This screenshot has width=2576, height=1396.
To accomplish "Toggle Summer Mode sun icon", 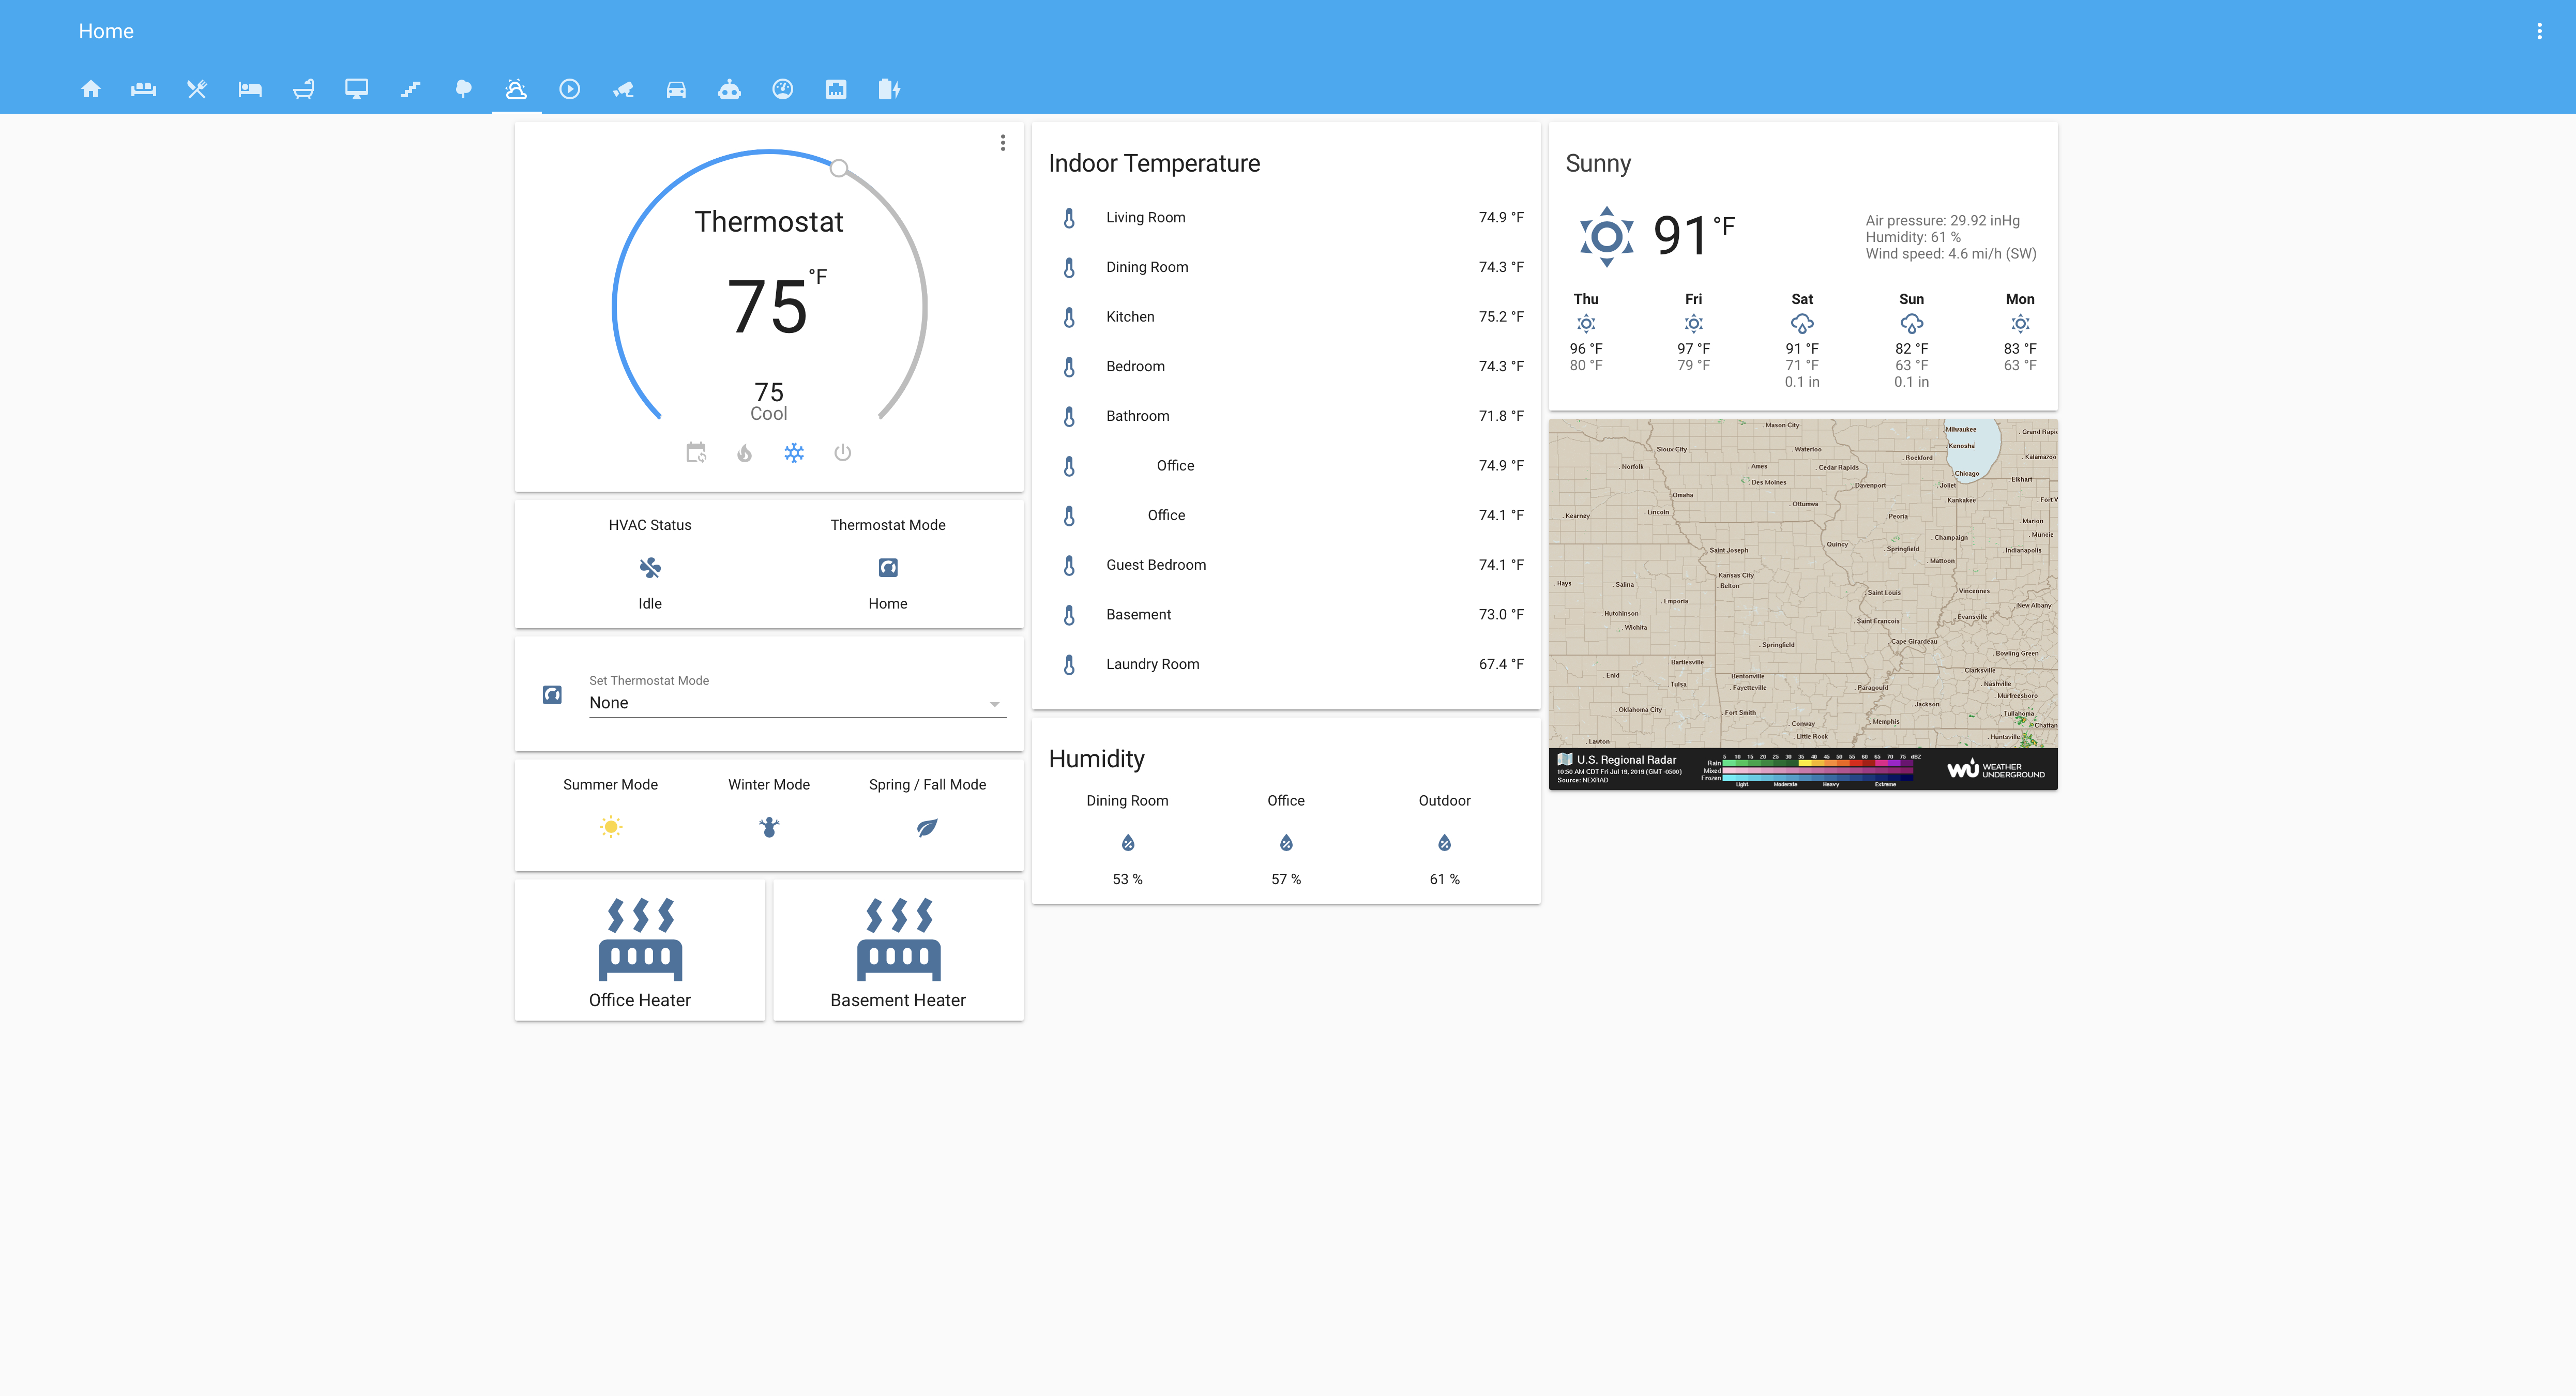I will coord(610,827).
